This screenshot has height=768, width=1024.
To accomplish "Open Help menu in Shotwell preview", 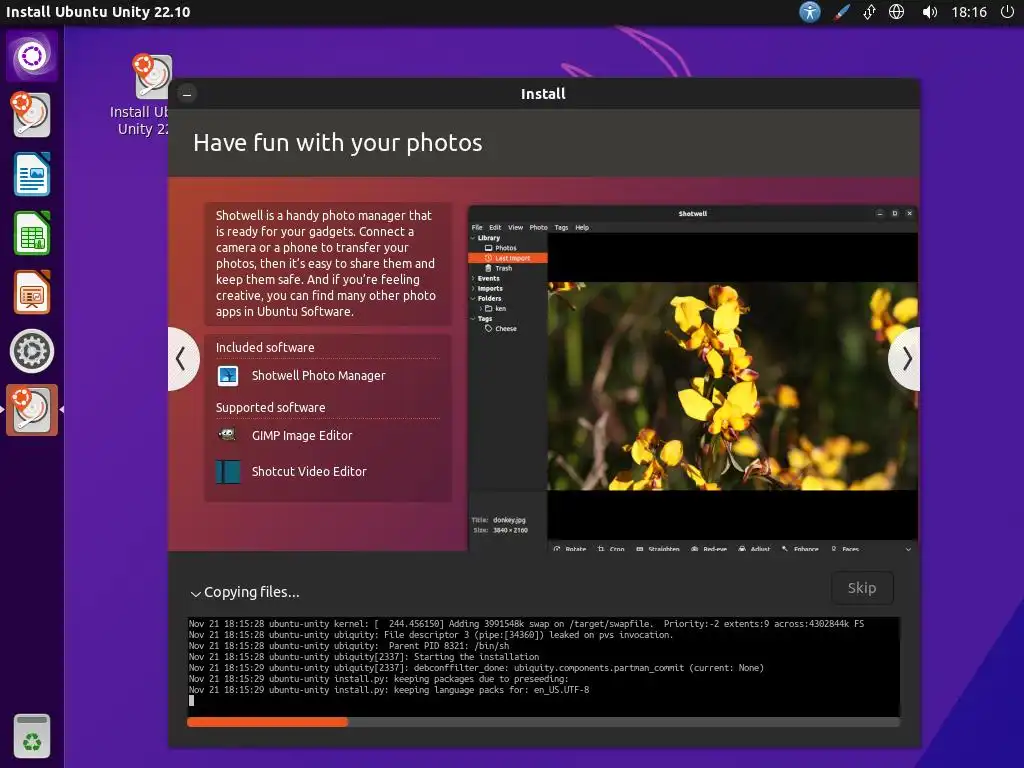I will pos(582,227).
